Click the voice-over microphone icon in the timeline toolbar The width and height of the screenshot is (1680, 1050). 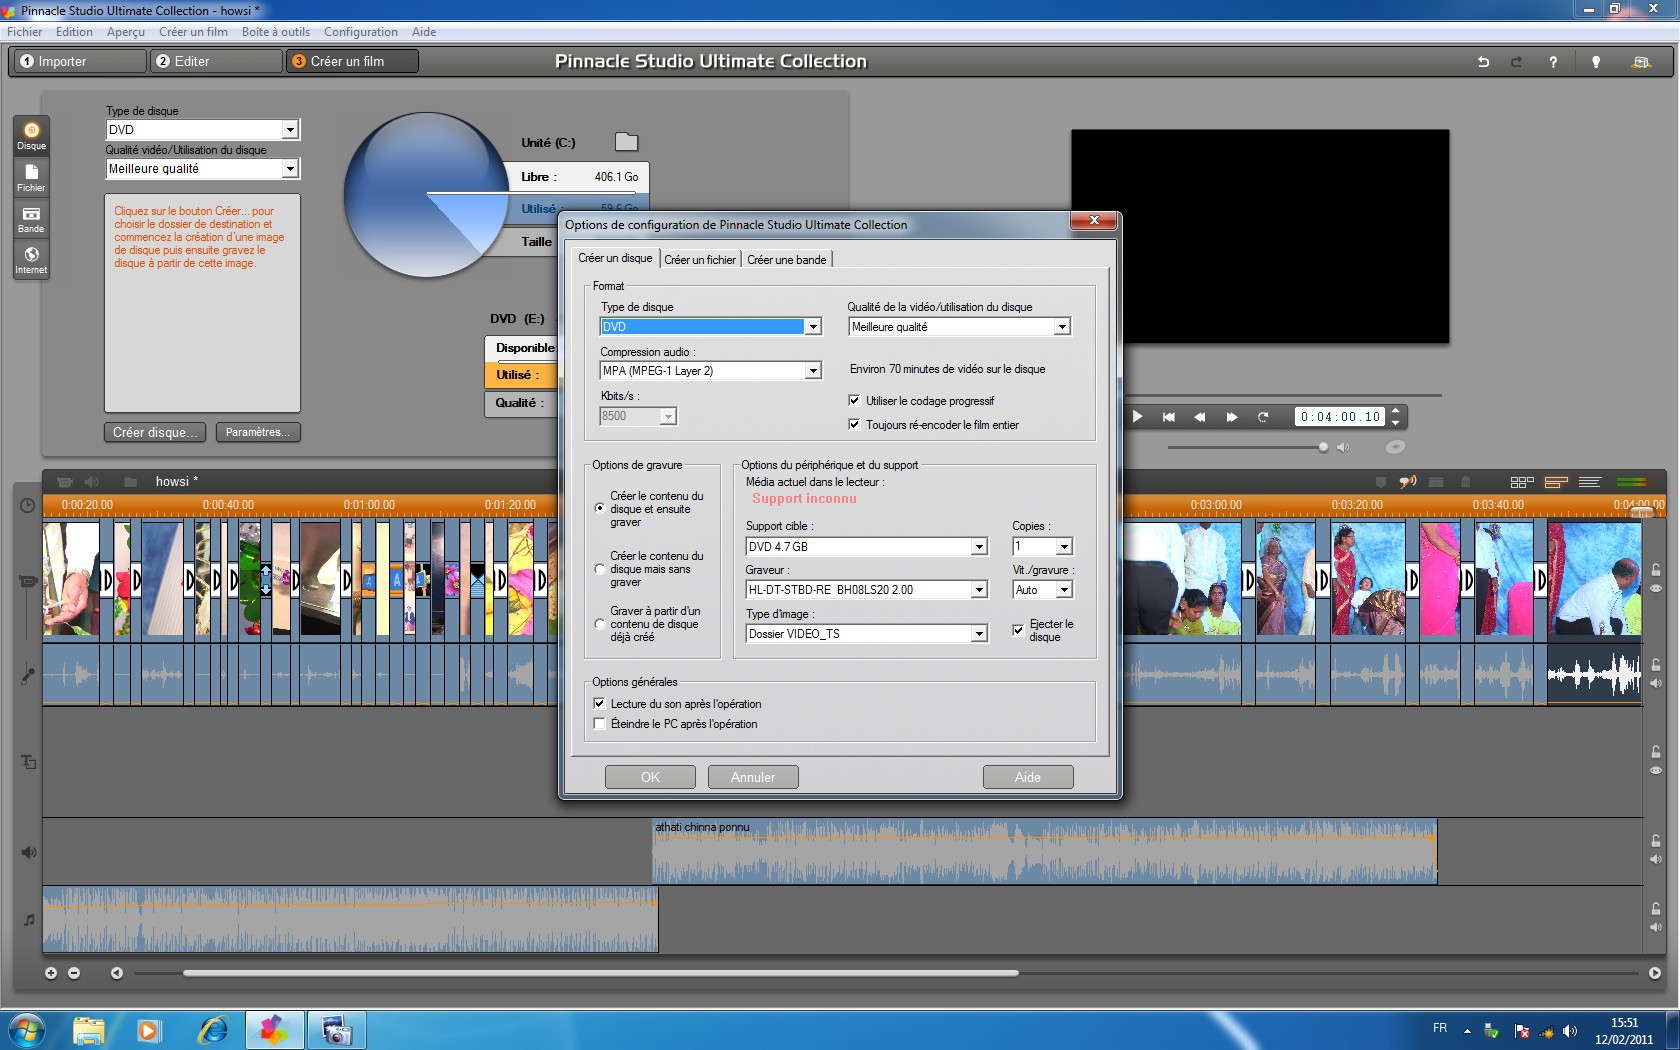point(1408,482)
